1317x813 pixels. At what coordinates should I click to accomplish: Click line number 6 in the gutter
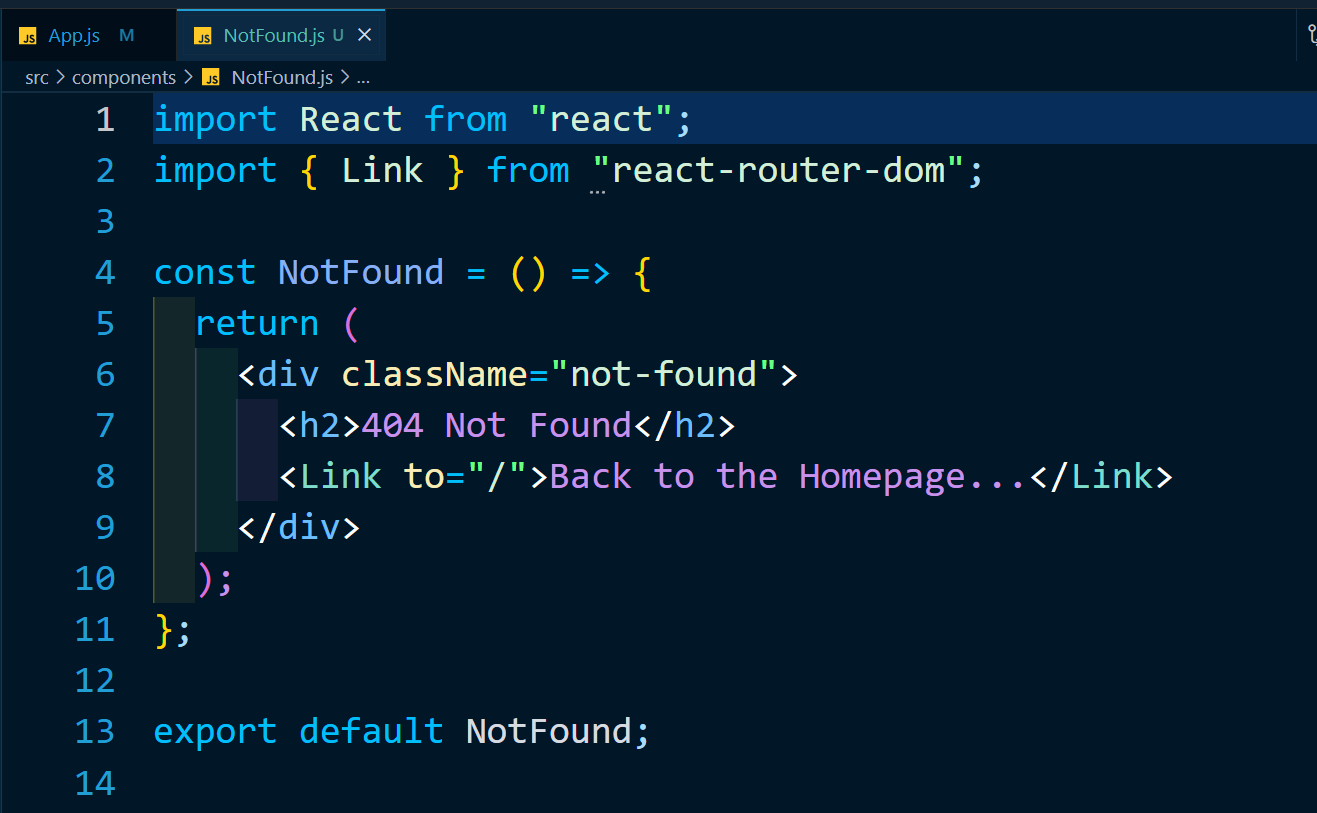105,375
